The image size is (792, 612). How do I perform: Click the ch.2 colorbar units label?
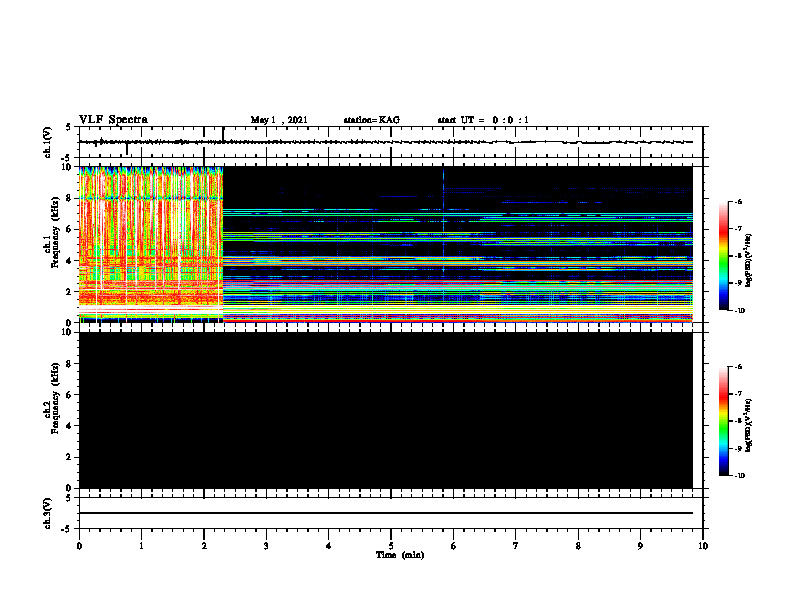tap(749, 425)
